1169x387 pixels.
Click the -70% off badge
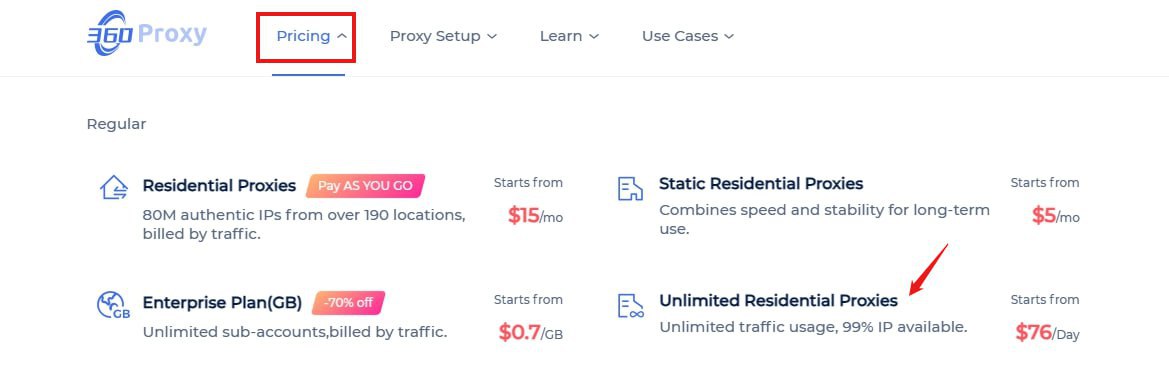pos(348,303)
